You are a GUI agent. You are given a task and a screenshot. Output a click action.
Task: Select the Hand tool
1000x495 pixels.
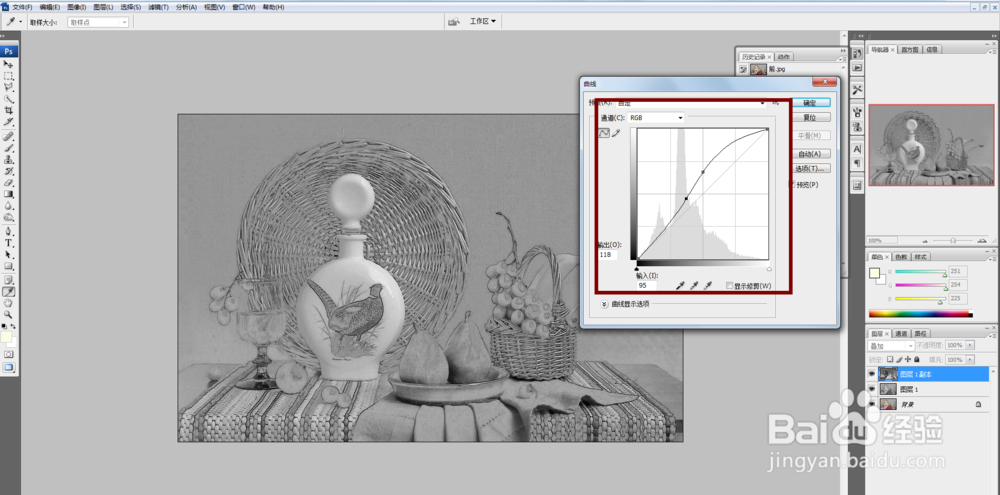[x=8, y=303]
